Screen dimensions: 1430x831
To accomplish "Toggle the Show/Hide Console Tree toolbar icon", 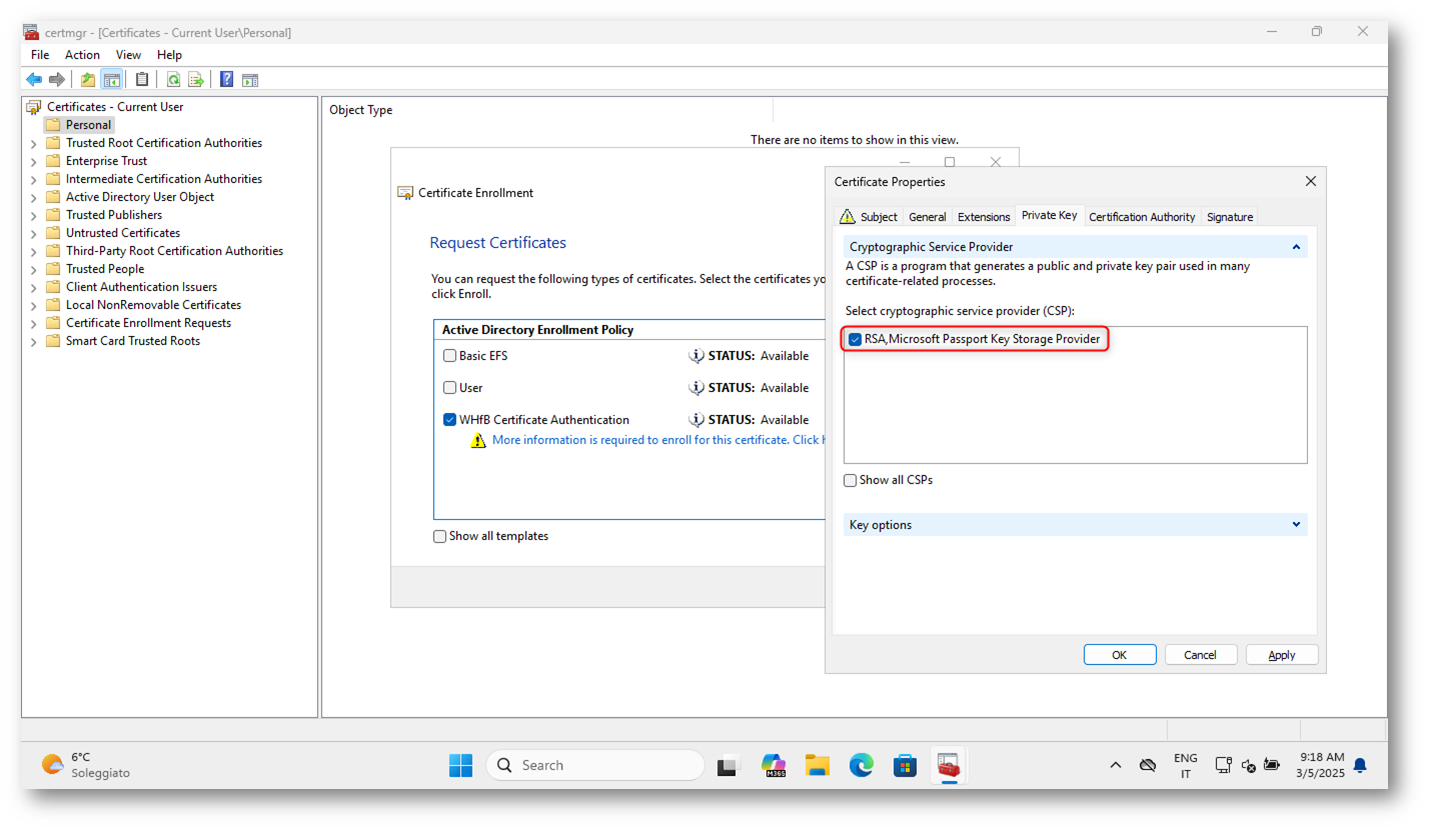I will pyautogui.click(x=112, y=79).
